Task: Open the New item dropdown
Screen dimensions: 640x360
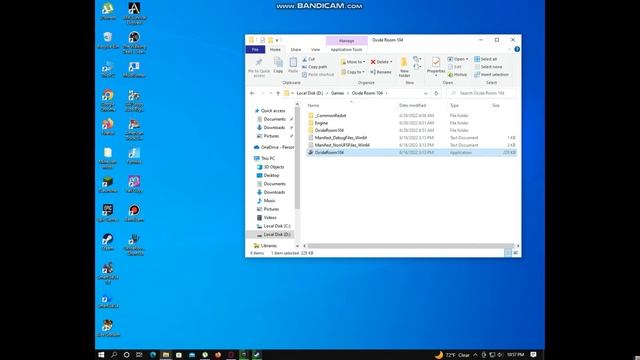Action: click(x=417, y=59)
